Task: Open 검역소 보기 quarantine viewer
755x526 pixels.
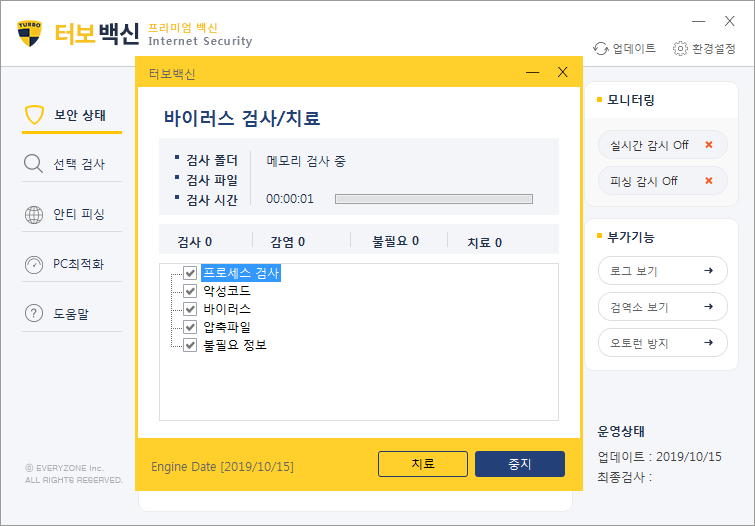Action: [661, 307]
